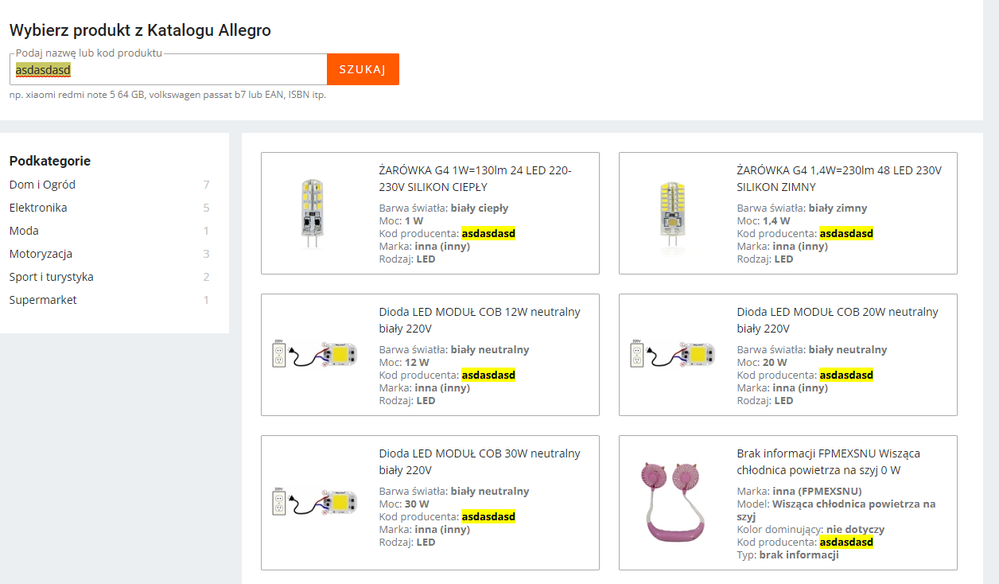
Task: Choose the Moda subcategory
Action: (x=24, y=231)
